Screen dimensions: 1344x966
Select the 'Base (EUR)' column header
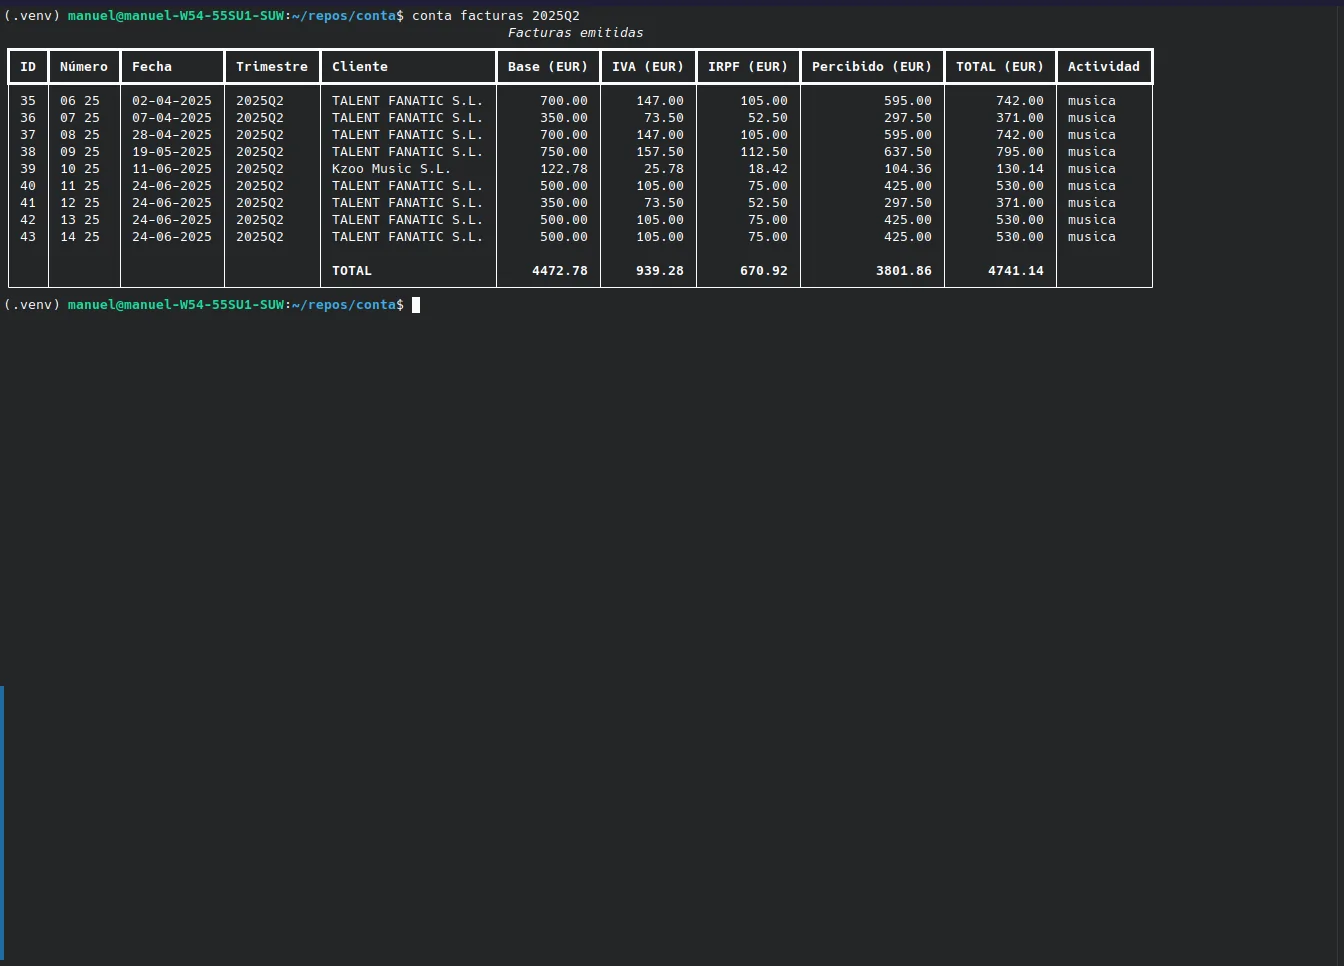(547, 67)
